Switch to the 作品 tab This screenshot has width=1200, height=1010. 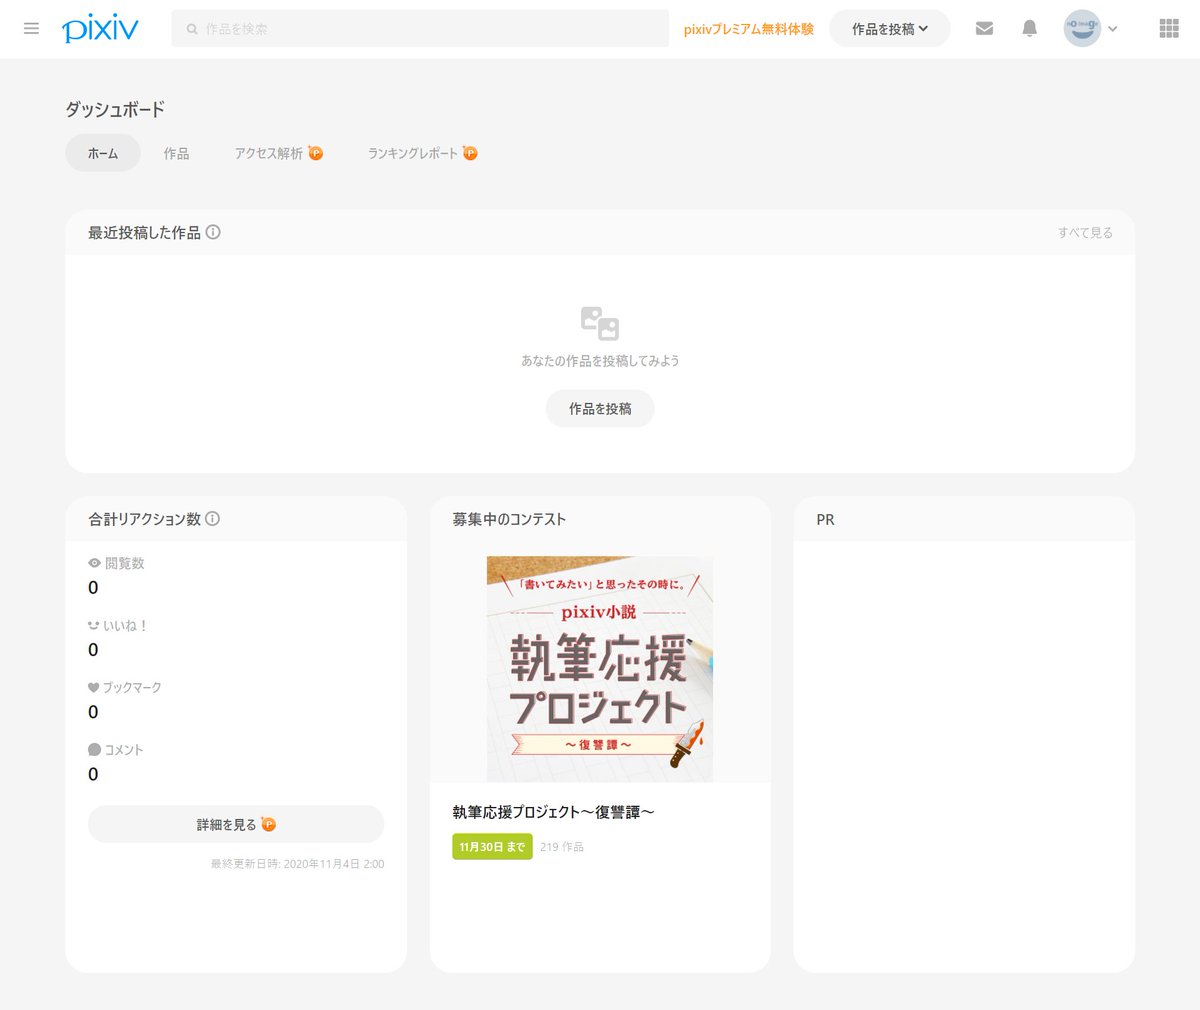pyautogui.click(x=176, y=153)
